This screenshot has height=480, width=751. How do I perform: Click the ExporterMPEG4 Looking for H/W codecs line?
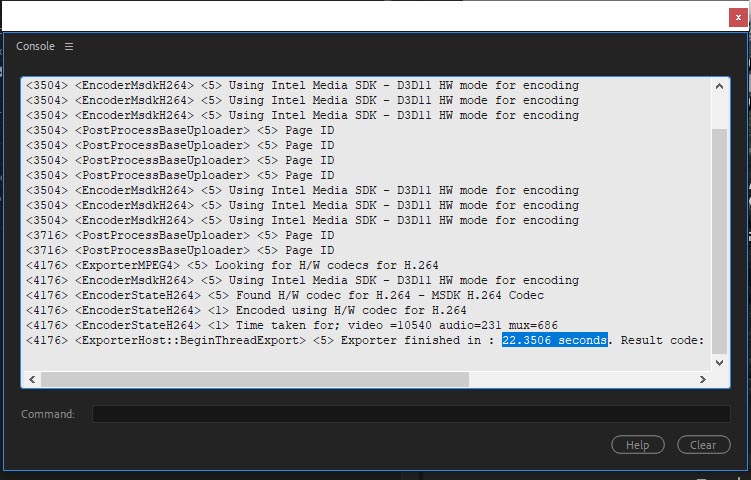(x=232, y=265)
